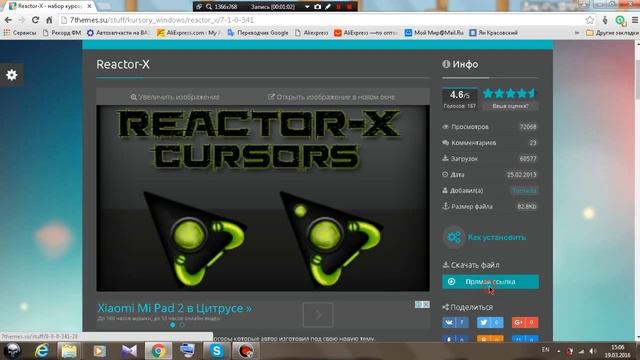Reload the page with the refresh icon
The image size is (640, 360).
coord(36,20)
